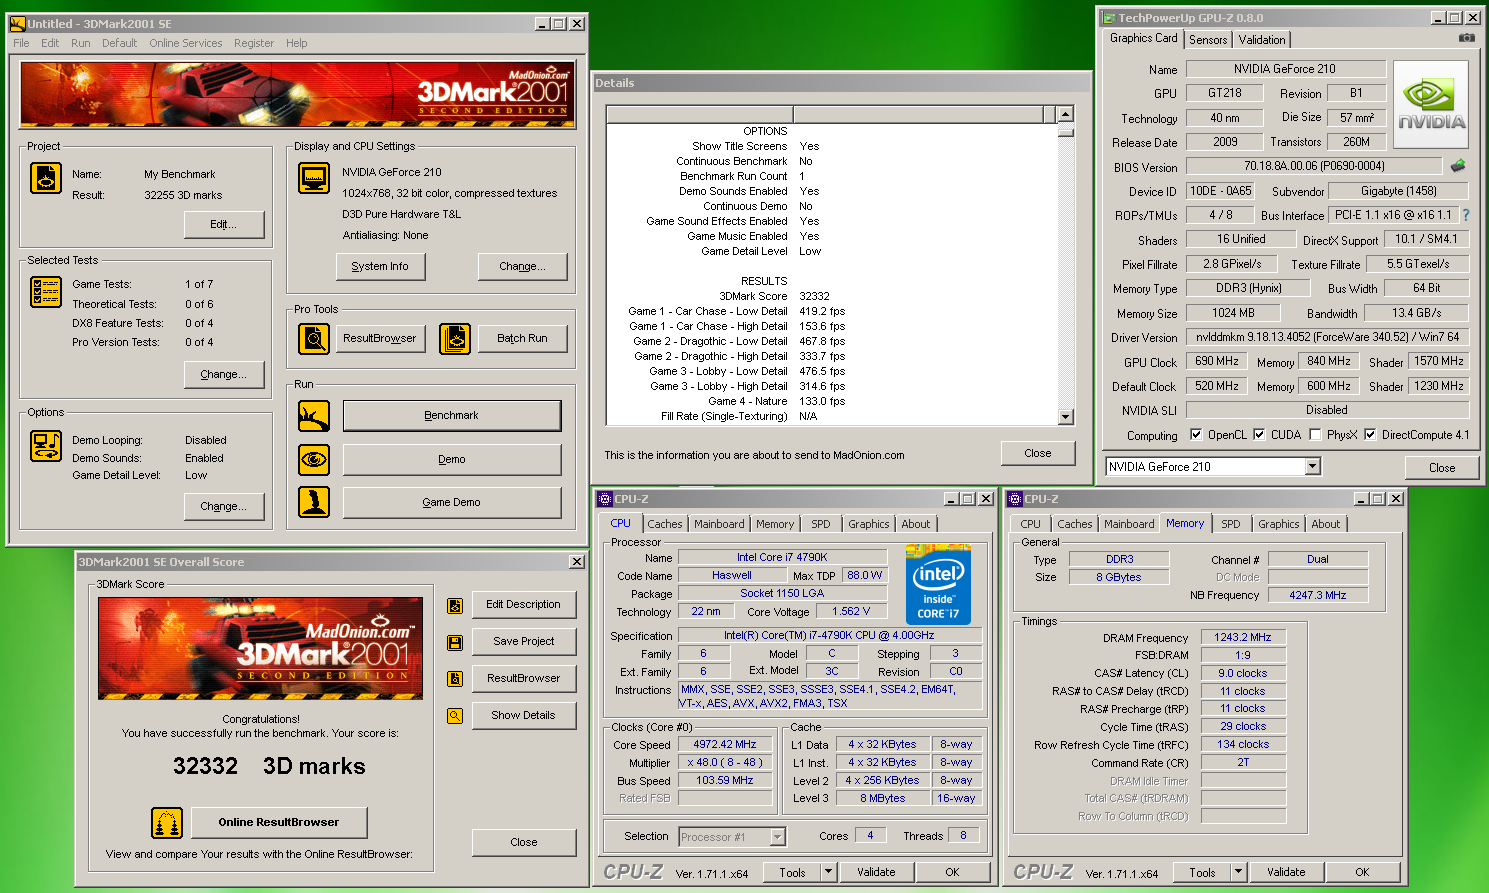Click the CPU-Z title bar icon of CPU window
Image resolution: width=1489 pixels, height=893 pixels.
pos(605,499)
